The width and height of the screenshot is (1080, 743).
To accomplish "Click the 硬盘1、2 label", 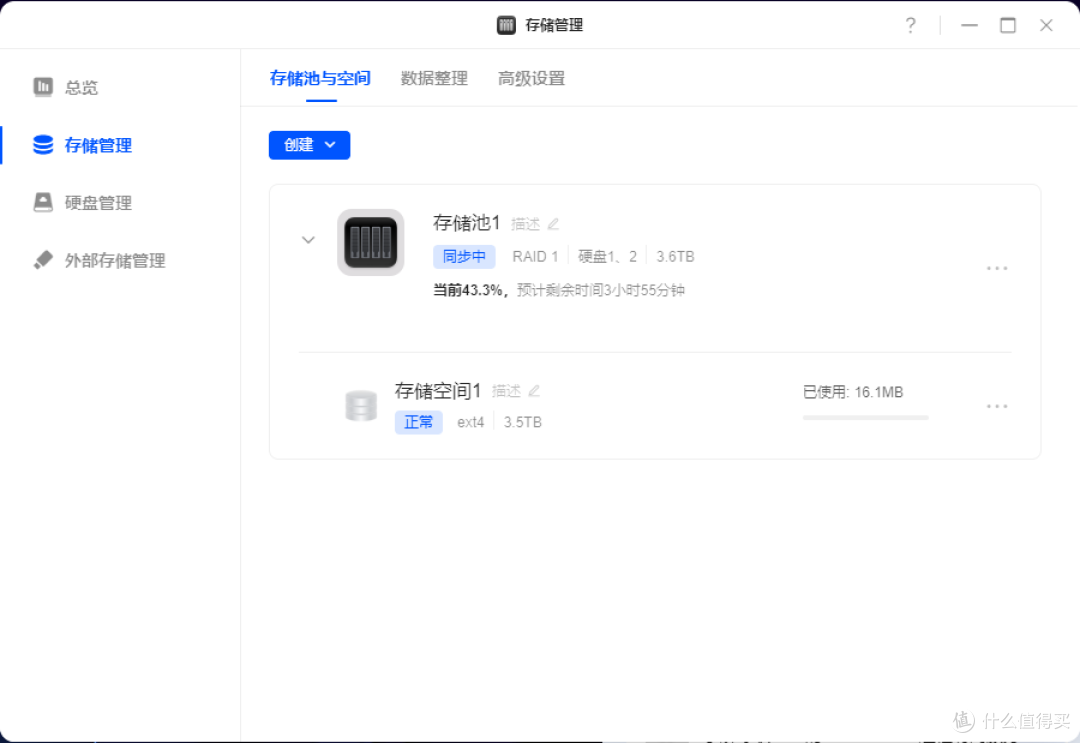I will 608,257.
